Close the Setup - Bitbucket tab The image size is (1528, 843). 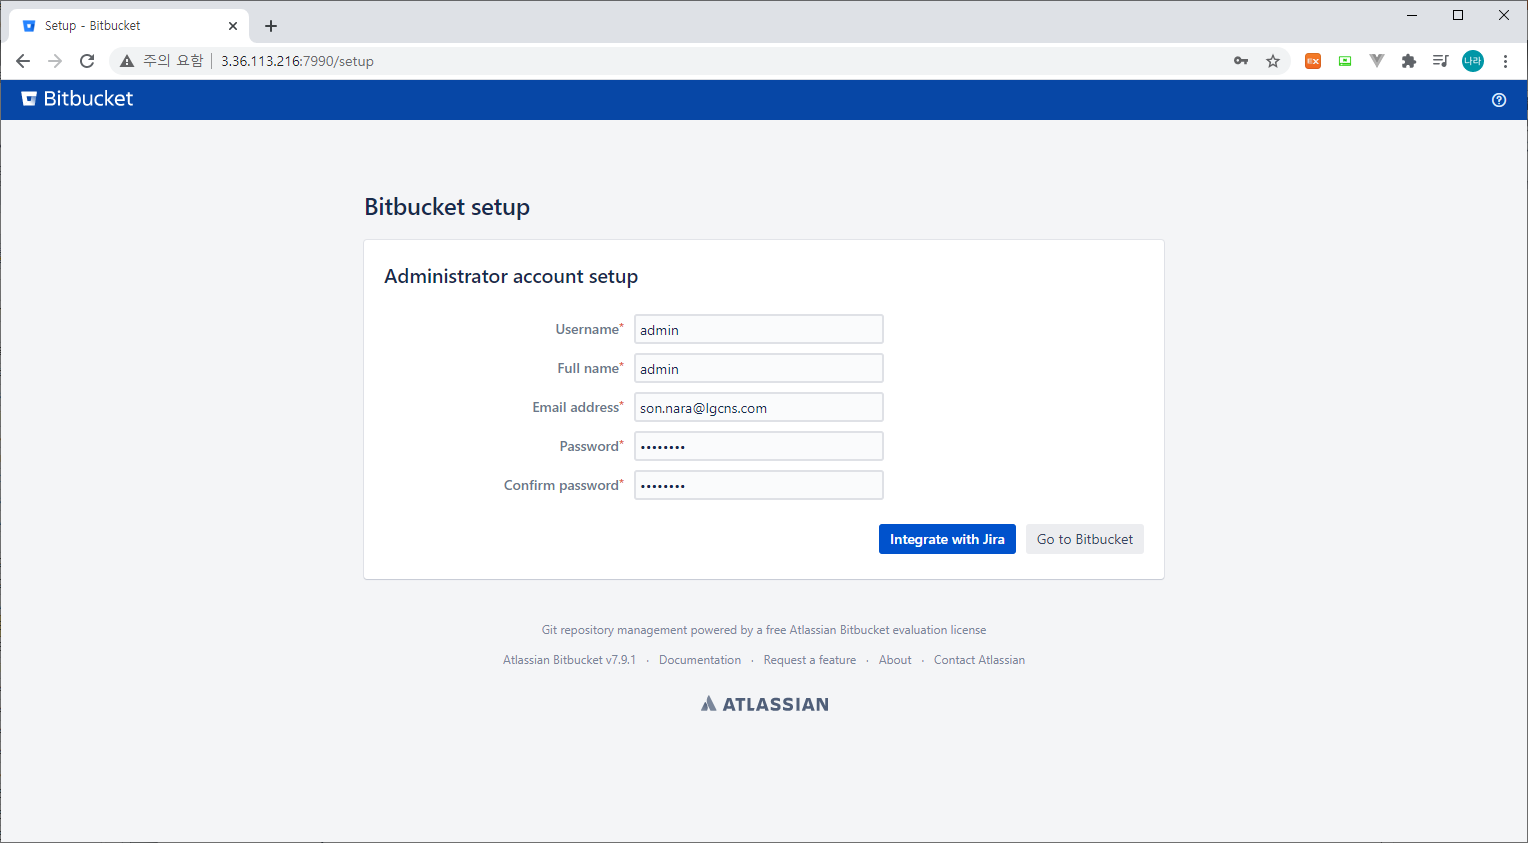[233, 26]
